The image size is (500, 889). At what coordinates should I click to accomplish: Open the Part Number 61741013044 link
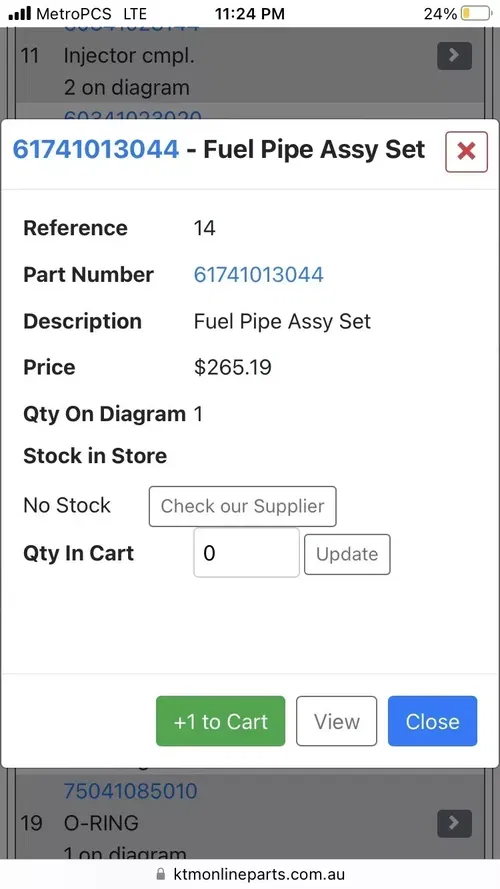pos(259,274)
